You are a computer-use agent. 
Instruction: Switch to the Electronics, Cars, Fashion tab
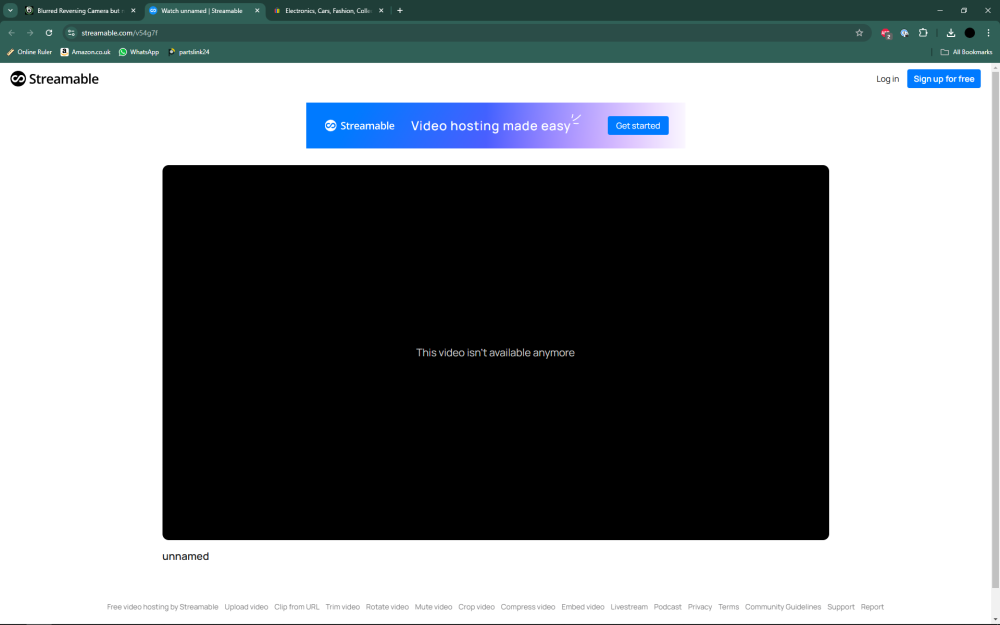click(328, 11)
